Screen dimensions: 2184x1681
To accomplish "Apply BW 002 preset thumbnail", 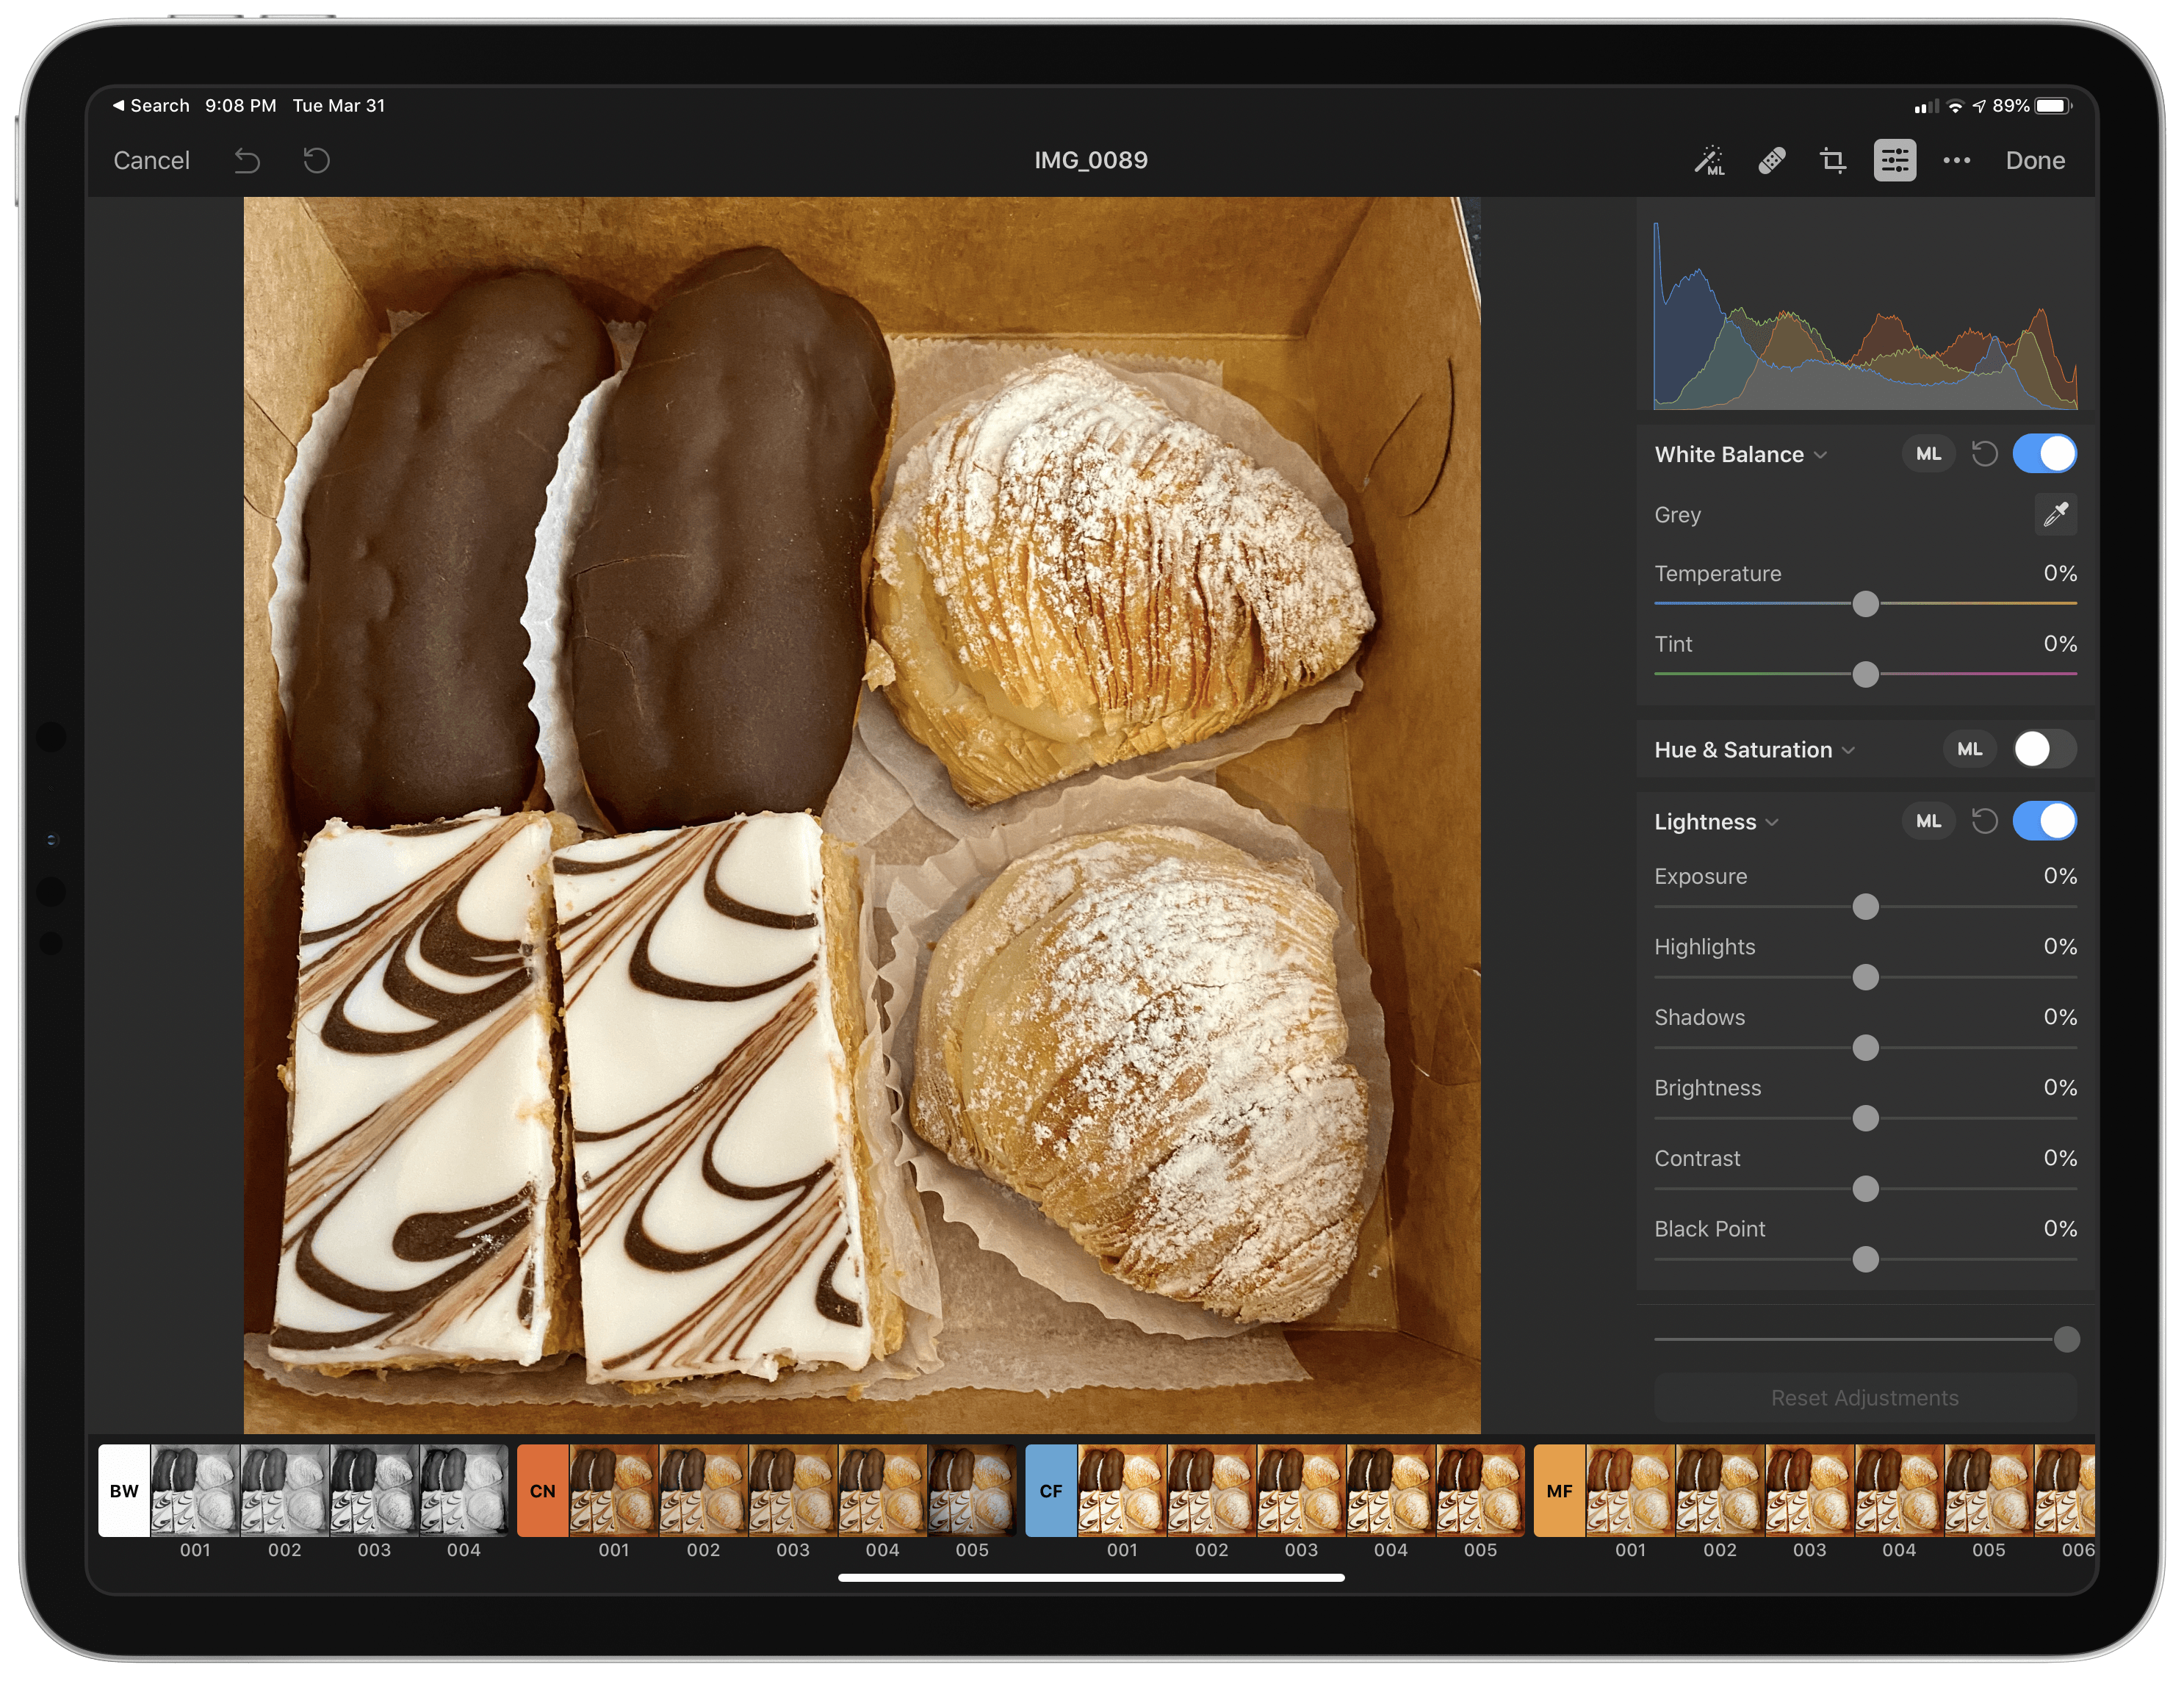I will pos(285,1490).
